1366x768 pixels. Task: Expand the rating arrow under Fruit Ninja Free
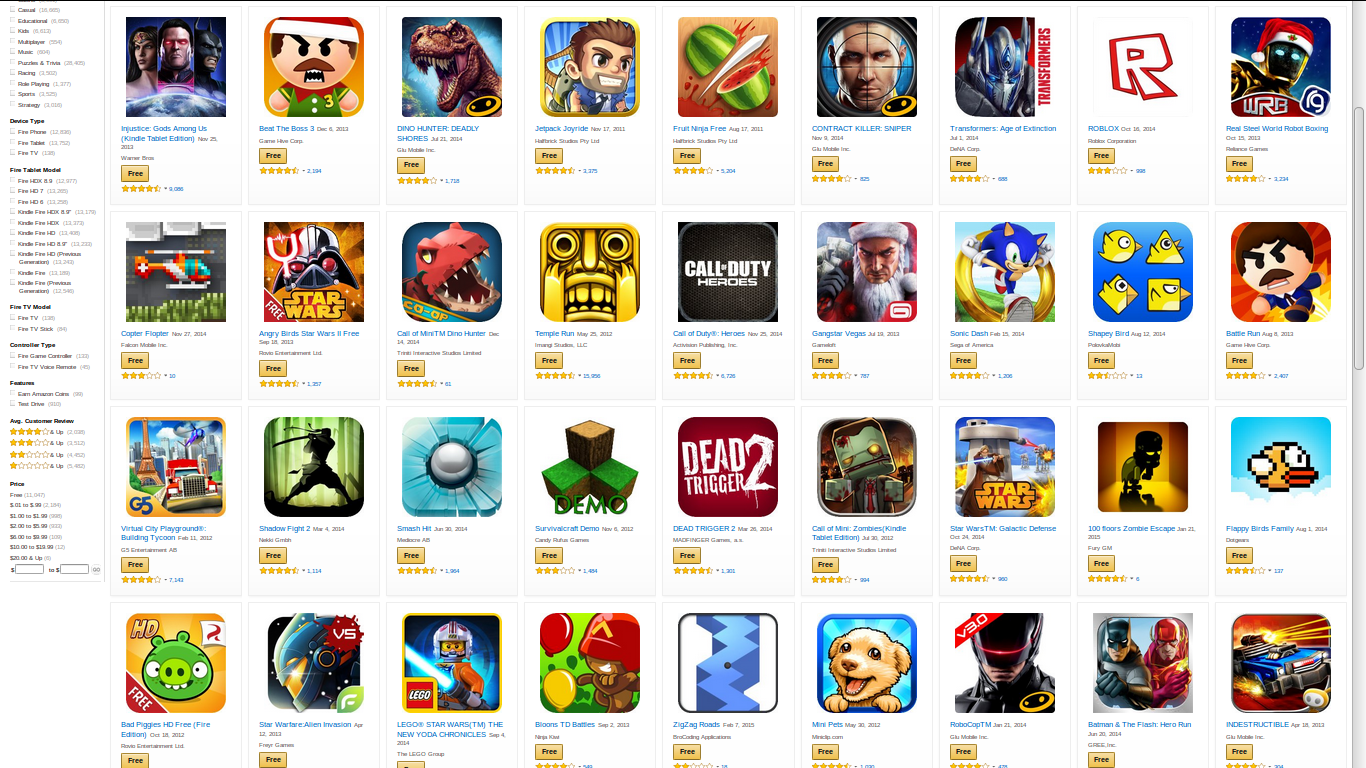coord(718,171)
